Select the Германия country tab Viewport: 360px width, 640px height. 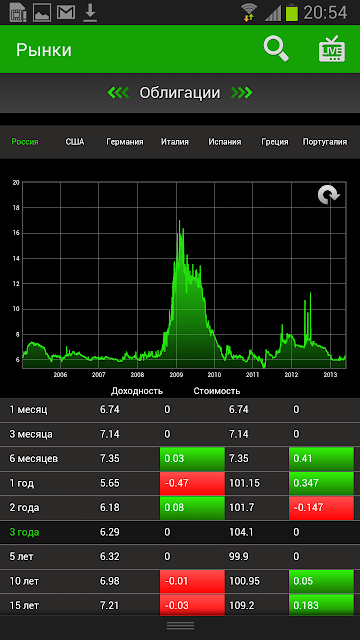click(125, 142)
